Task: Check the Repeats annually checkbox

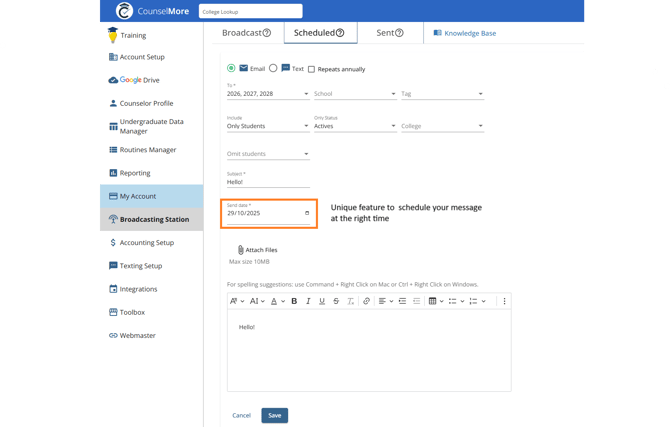Action: [x=311, y=70]
